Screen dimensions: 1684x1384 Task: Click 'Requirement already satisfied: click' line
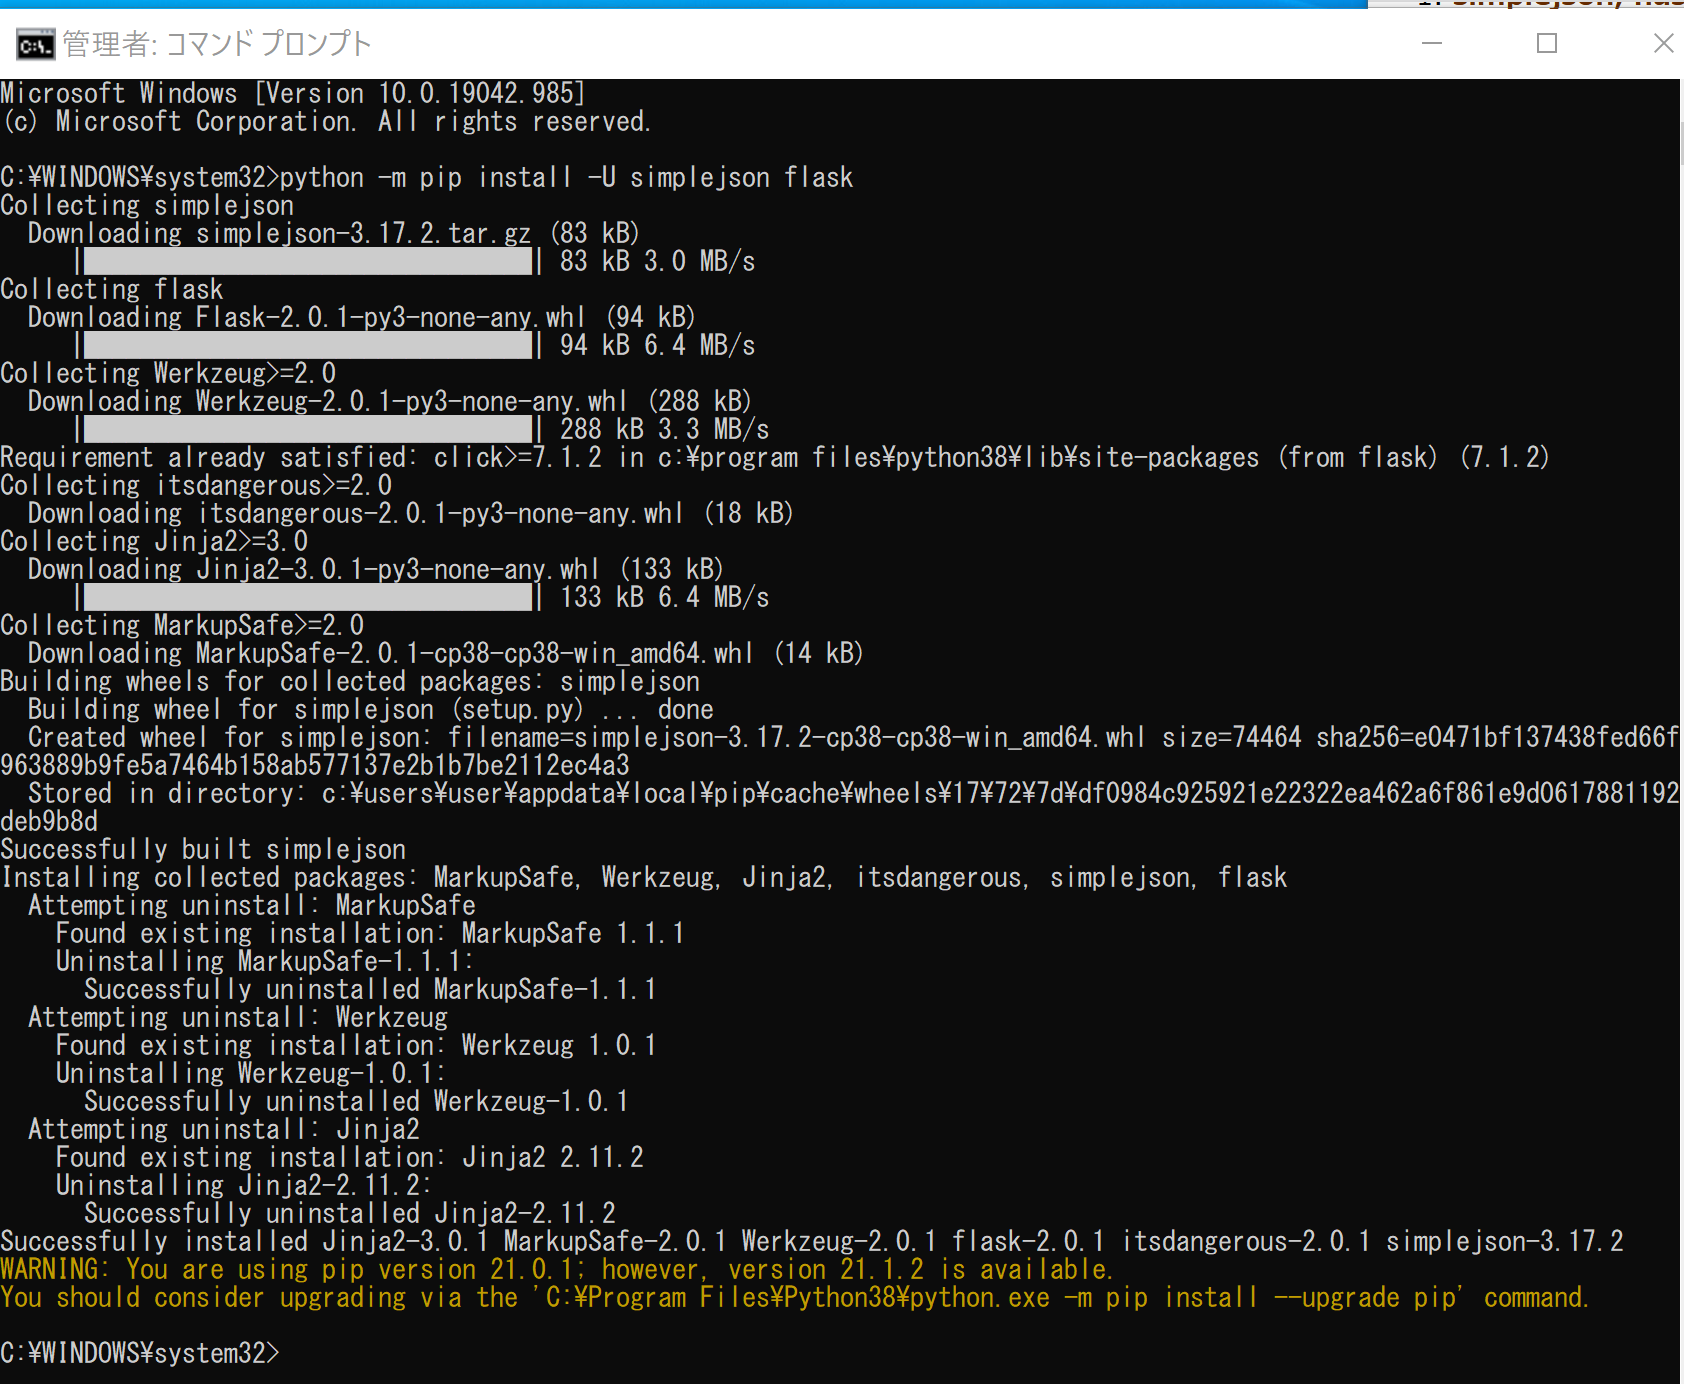(774, 458)
